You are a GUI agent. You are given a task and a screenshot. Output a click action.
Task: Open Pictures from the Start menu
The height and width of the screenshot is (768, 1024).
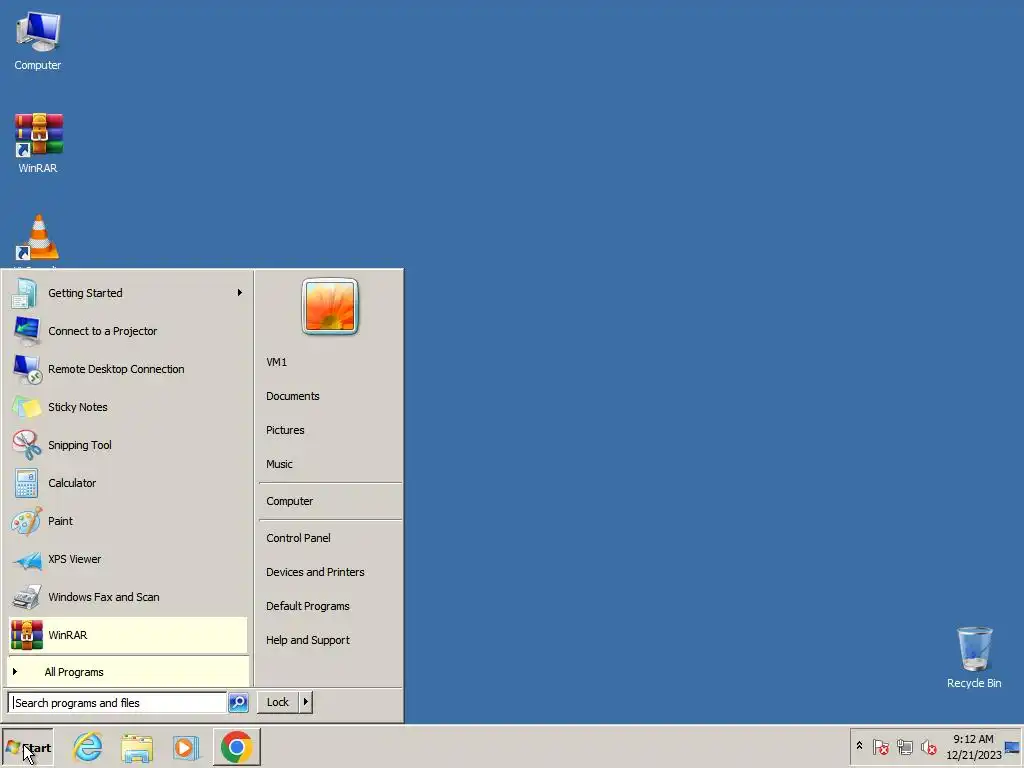click(x=285, y=430)
